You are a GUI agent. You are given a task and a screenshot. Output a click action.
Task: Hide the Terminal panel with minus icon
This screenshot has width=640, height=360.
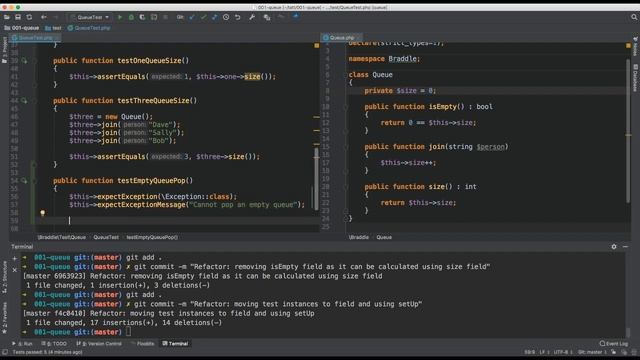point(625,247)
